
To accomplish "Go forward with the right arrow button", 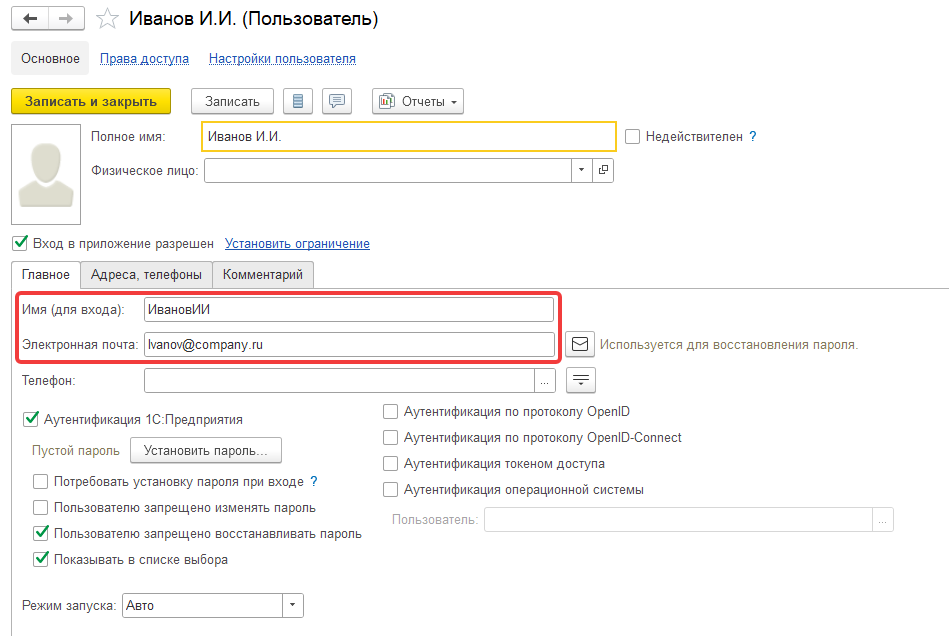I will [x=66, y=19].
